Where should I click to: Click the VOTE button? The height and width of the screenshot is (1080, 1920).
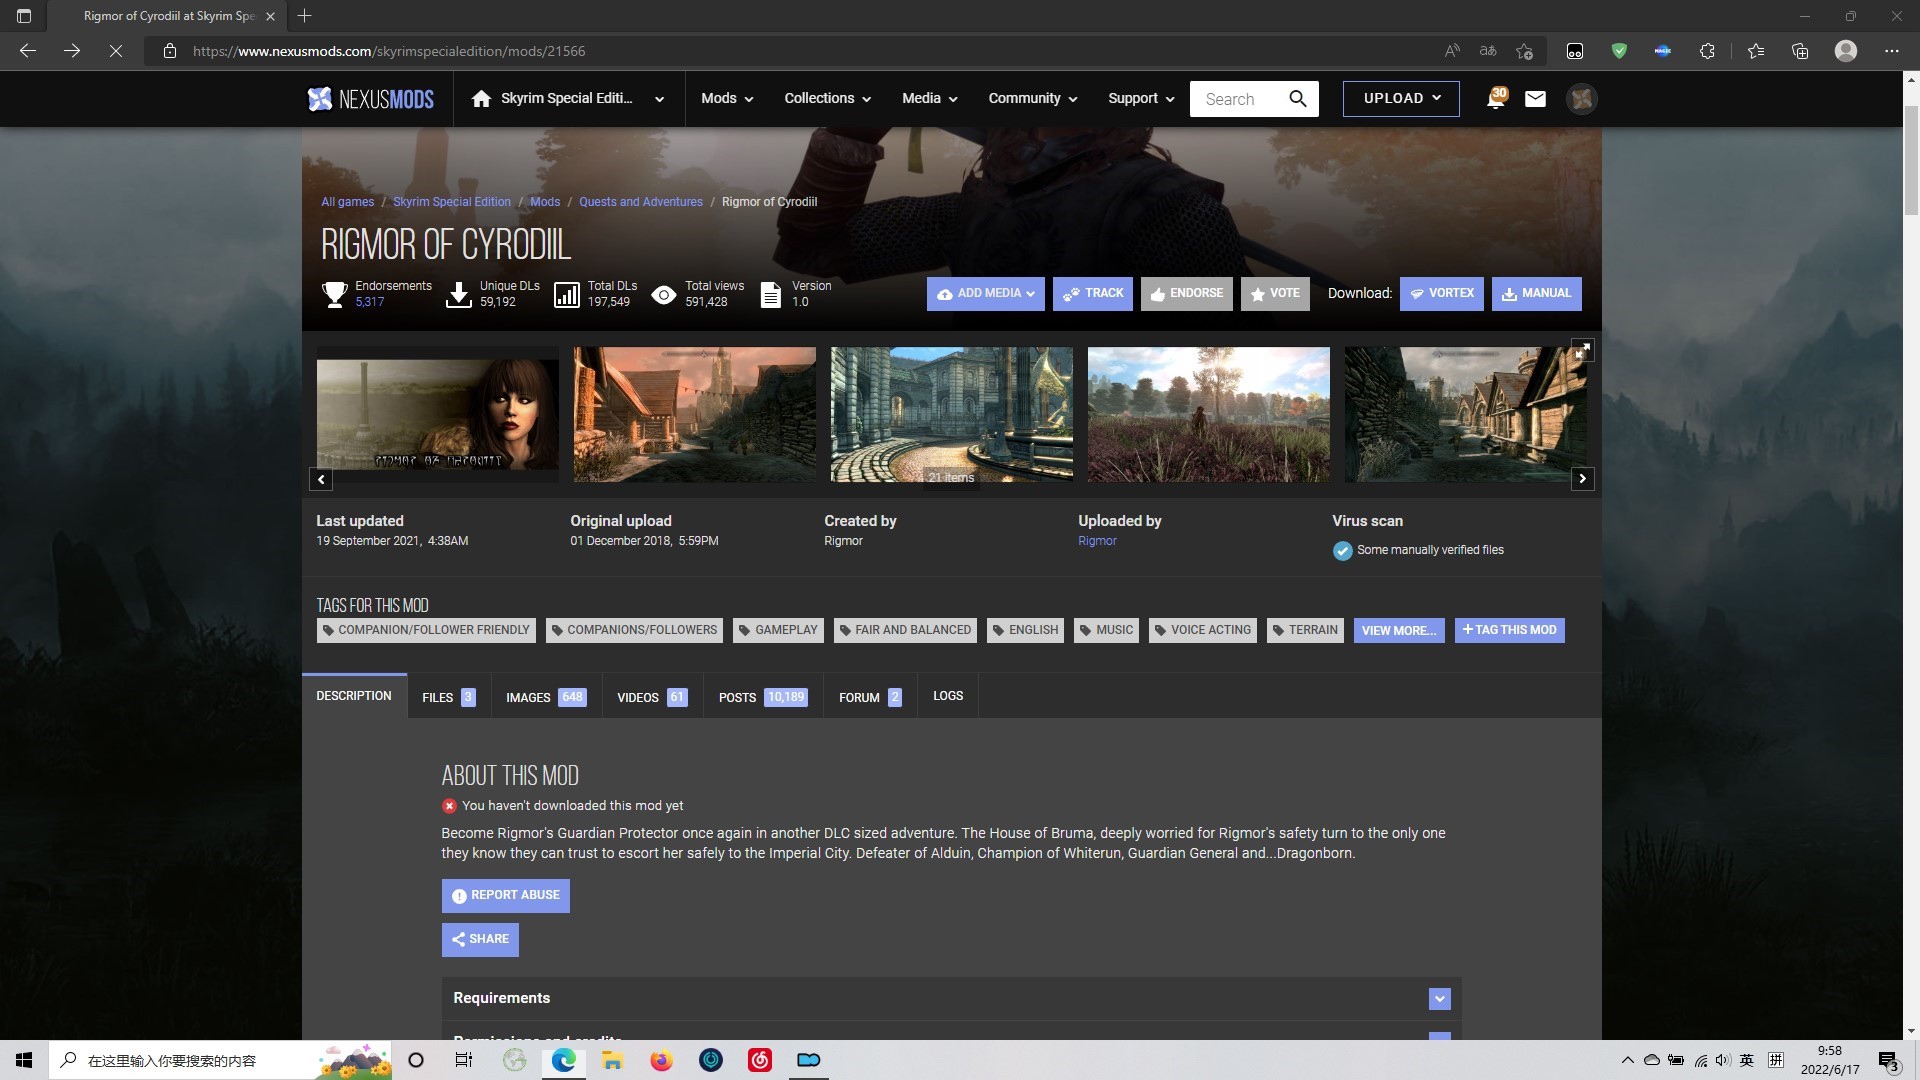pyautogui.click(x=1275, y=294)
